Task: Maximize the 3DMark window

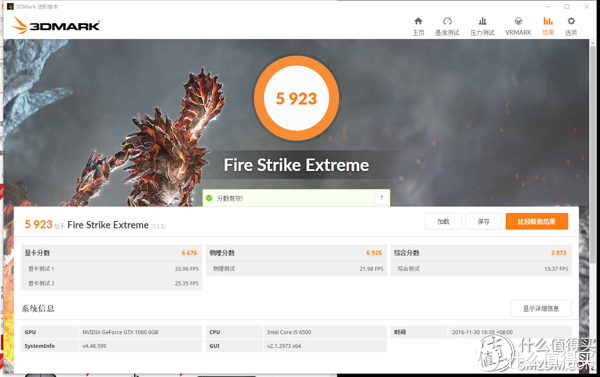Action: [x=567, y=7]
